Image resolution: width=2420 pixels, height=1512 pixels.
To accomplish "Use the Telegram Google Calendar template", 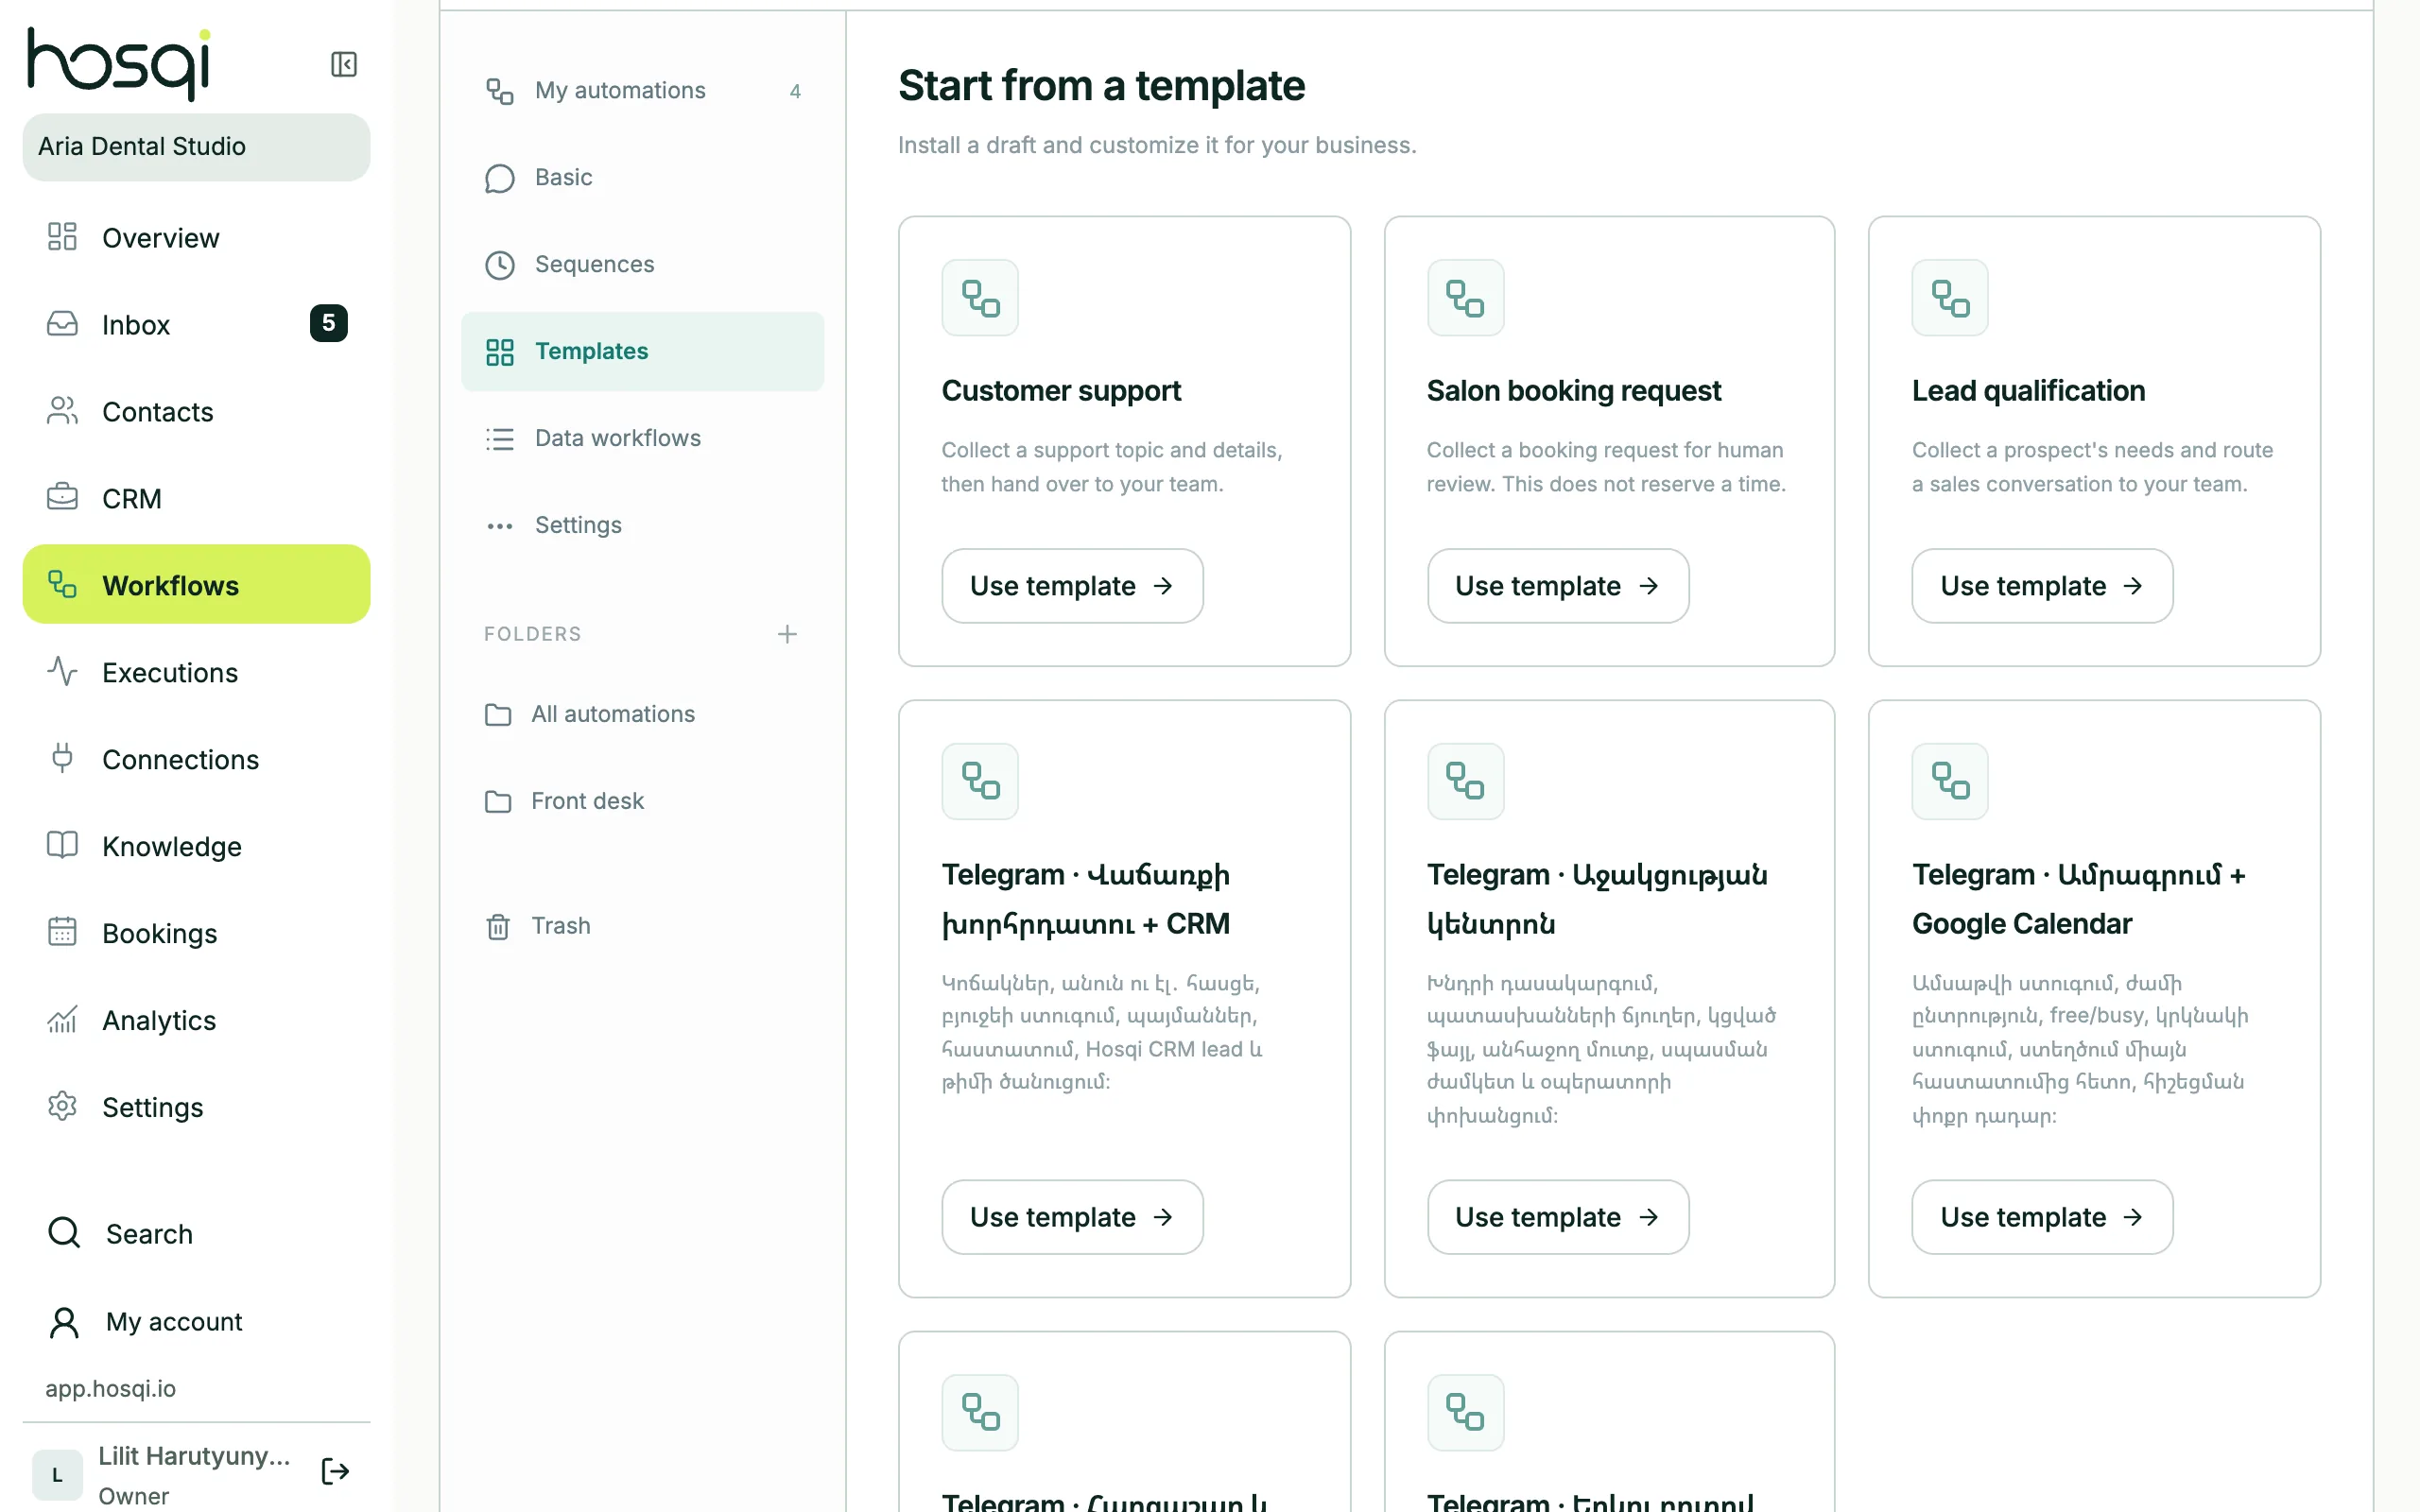I will [x=2042, y=1217].
